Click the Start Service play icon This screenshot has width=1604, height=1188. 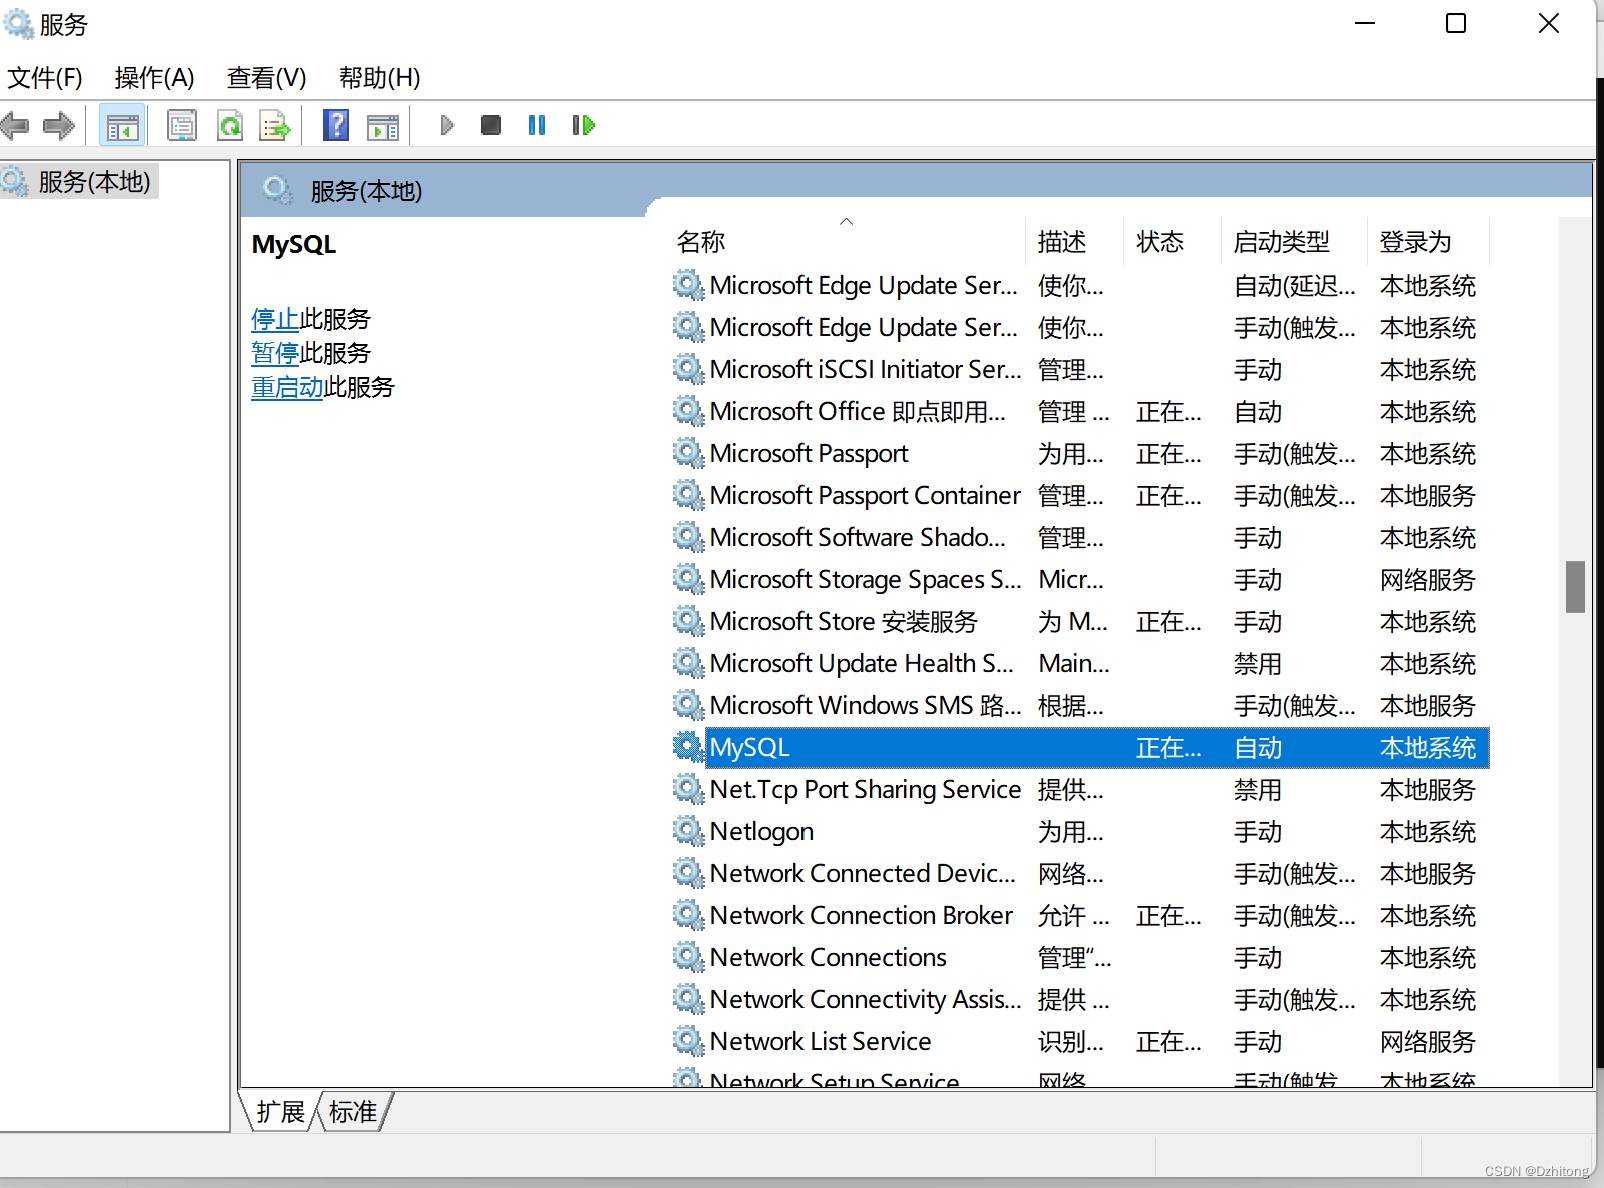click(x=447, y=126)
